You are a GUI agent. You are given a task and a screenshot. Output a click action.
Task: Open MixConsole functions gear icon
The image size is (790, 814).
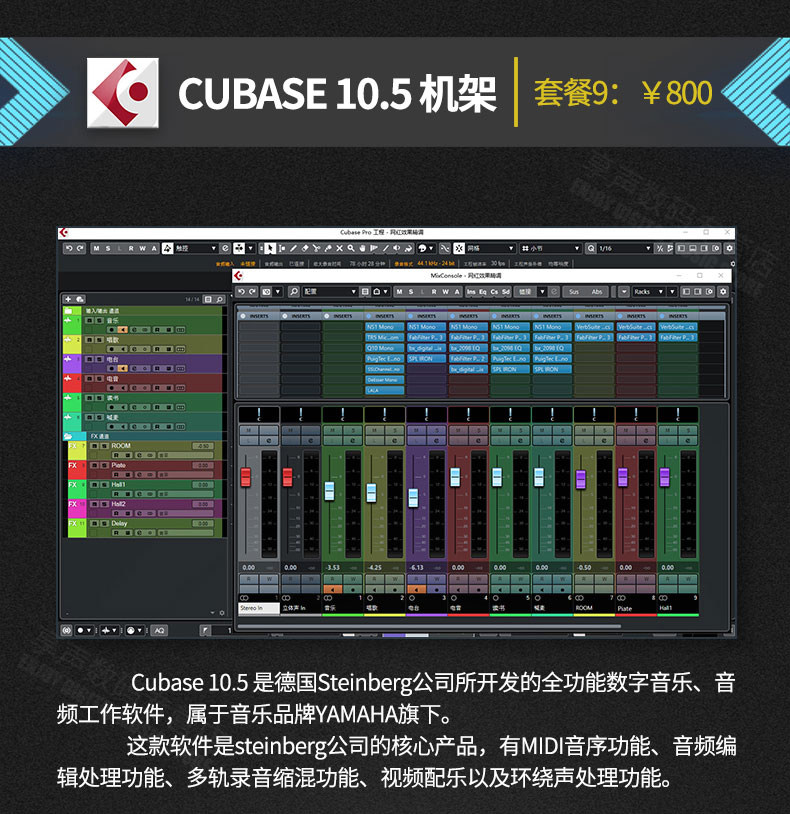(723, 292)
